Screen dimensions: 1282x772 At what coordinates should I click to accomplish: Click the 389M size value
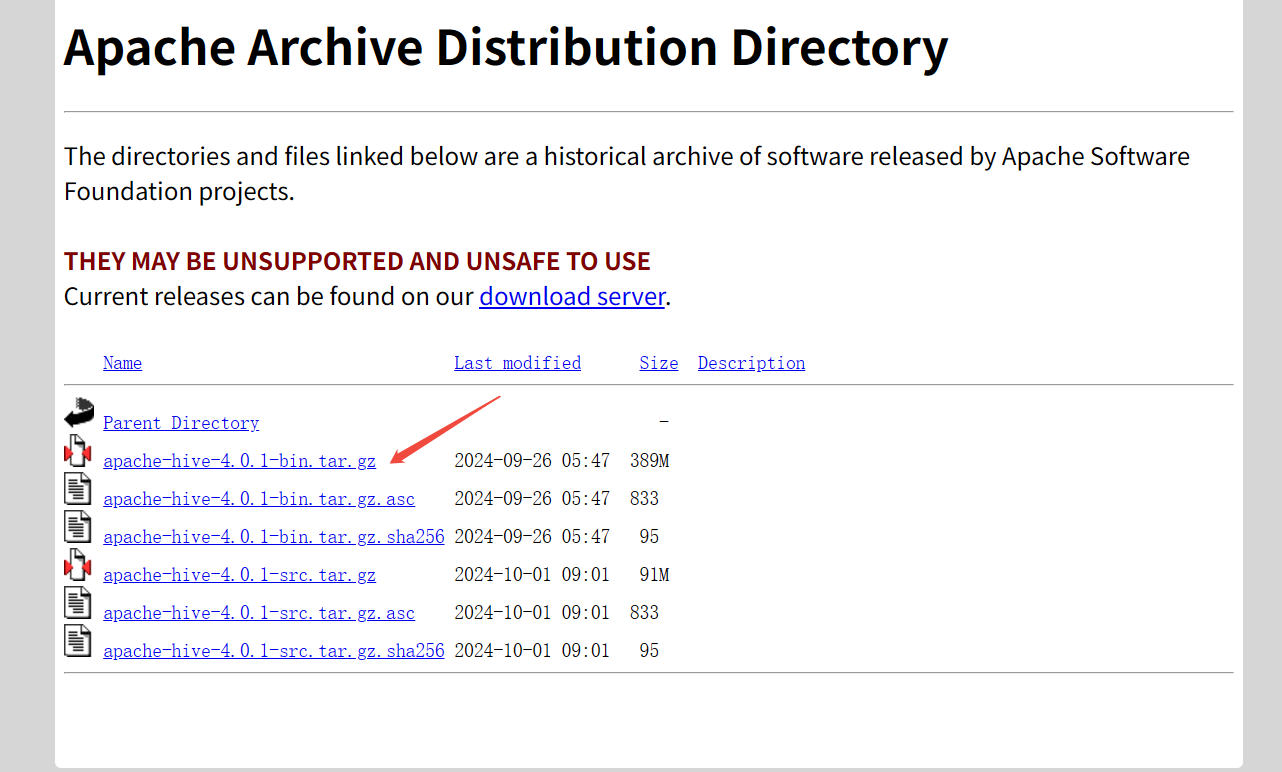pos(649,461)
